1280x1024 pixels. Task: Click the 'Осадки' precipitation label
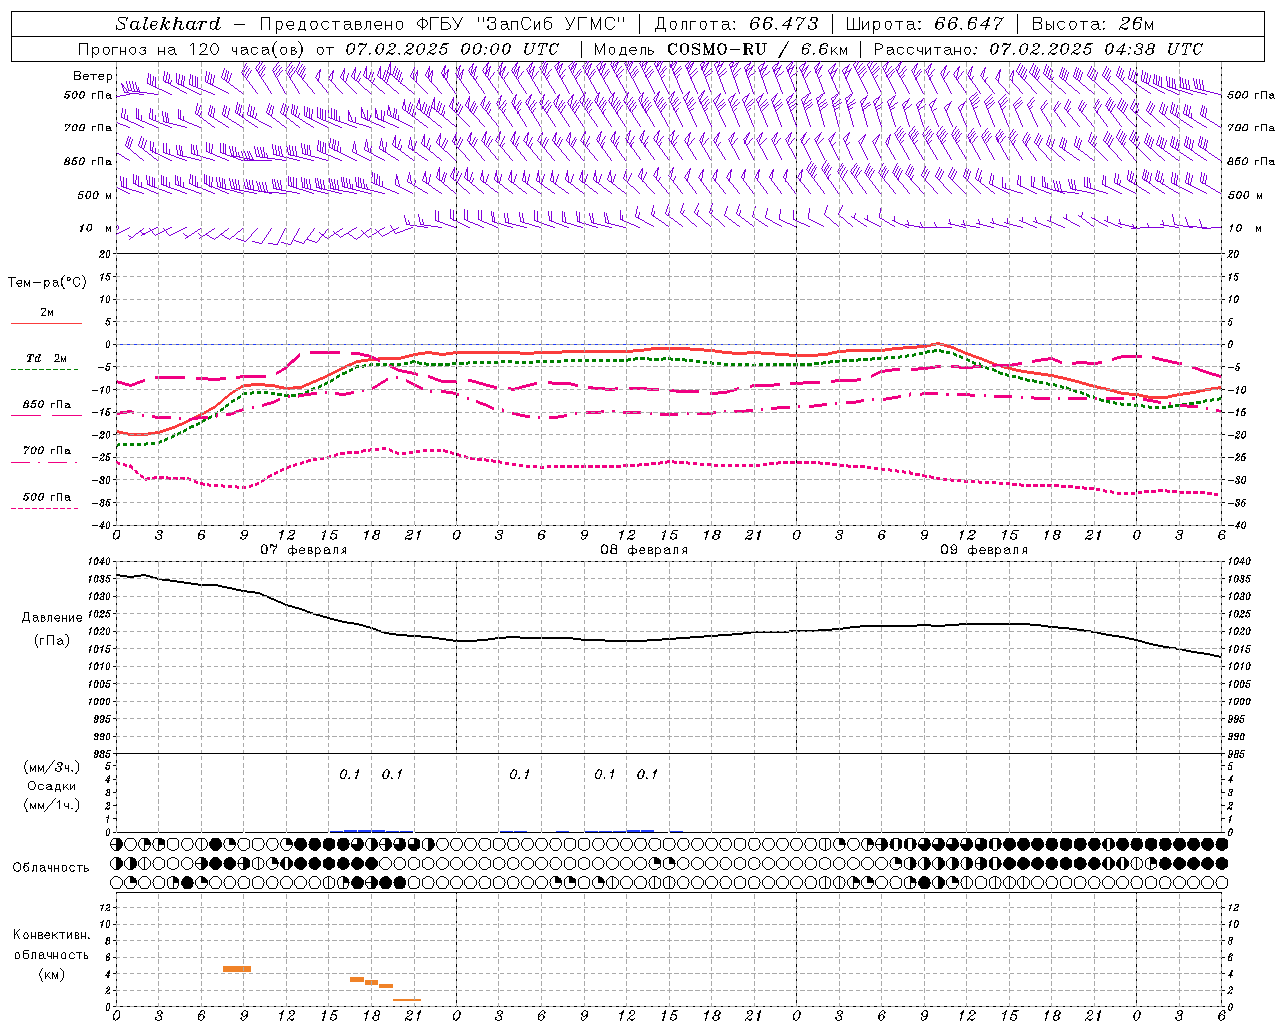52,786
